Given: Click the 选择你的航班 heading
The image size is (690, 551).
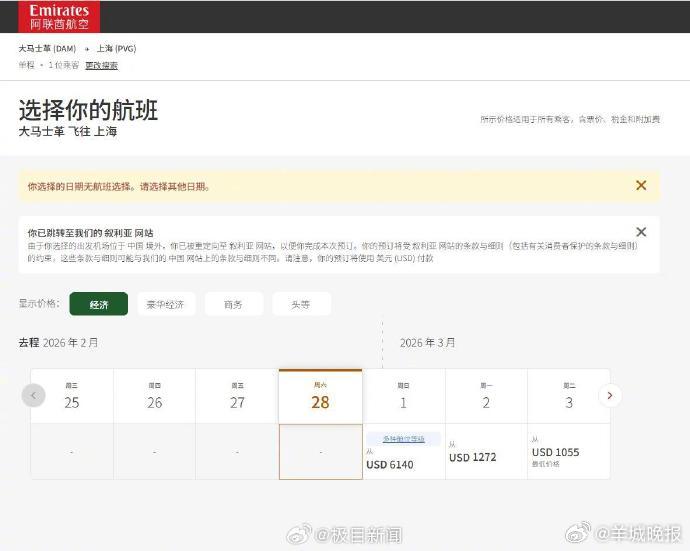Looking at the screenshot, I should click(88, 110).
